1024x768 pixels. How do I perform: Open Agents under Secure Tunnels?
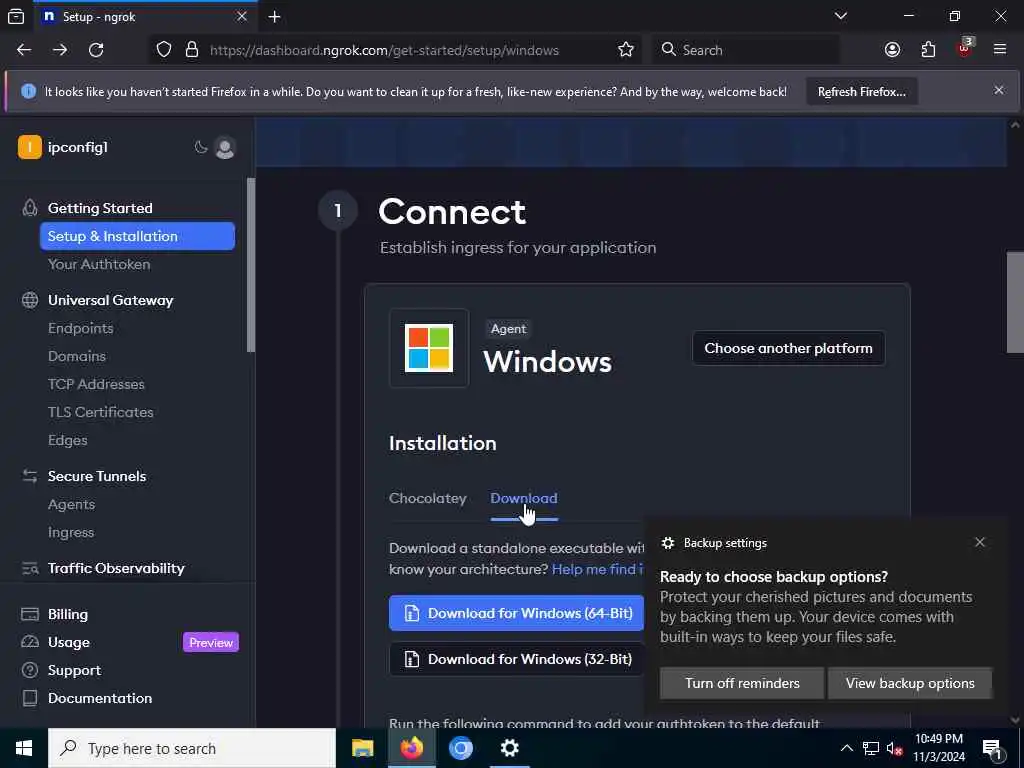tap(71, 504)
